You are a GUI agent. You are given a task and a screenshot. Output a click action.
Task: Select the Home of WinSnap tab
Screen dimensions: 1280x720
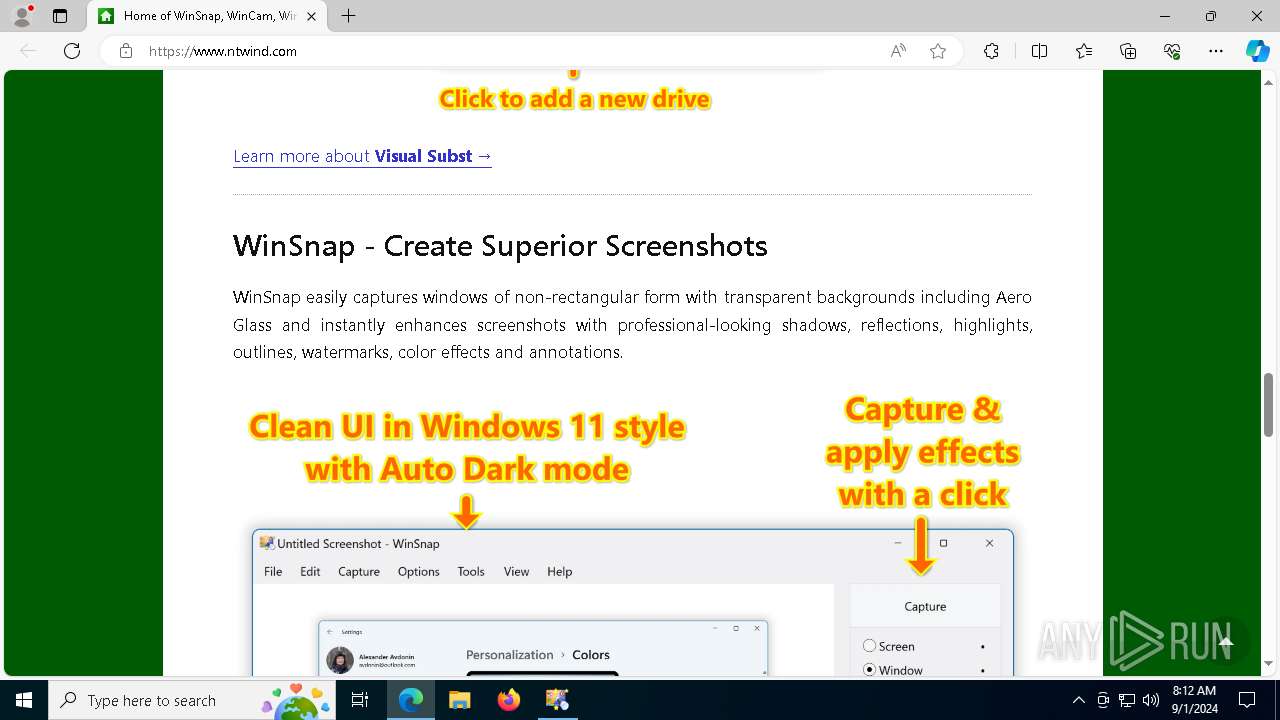pos(208,16)
